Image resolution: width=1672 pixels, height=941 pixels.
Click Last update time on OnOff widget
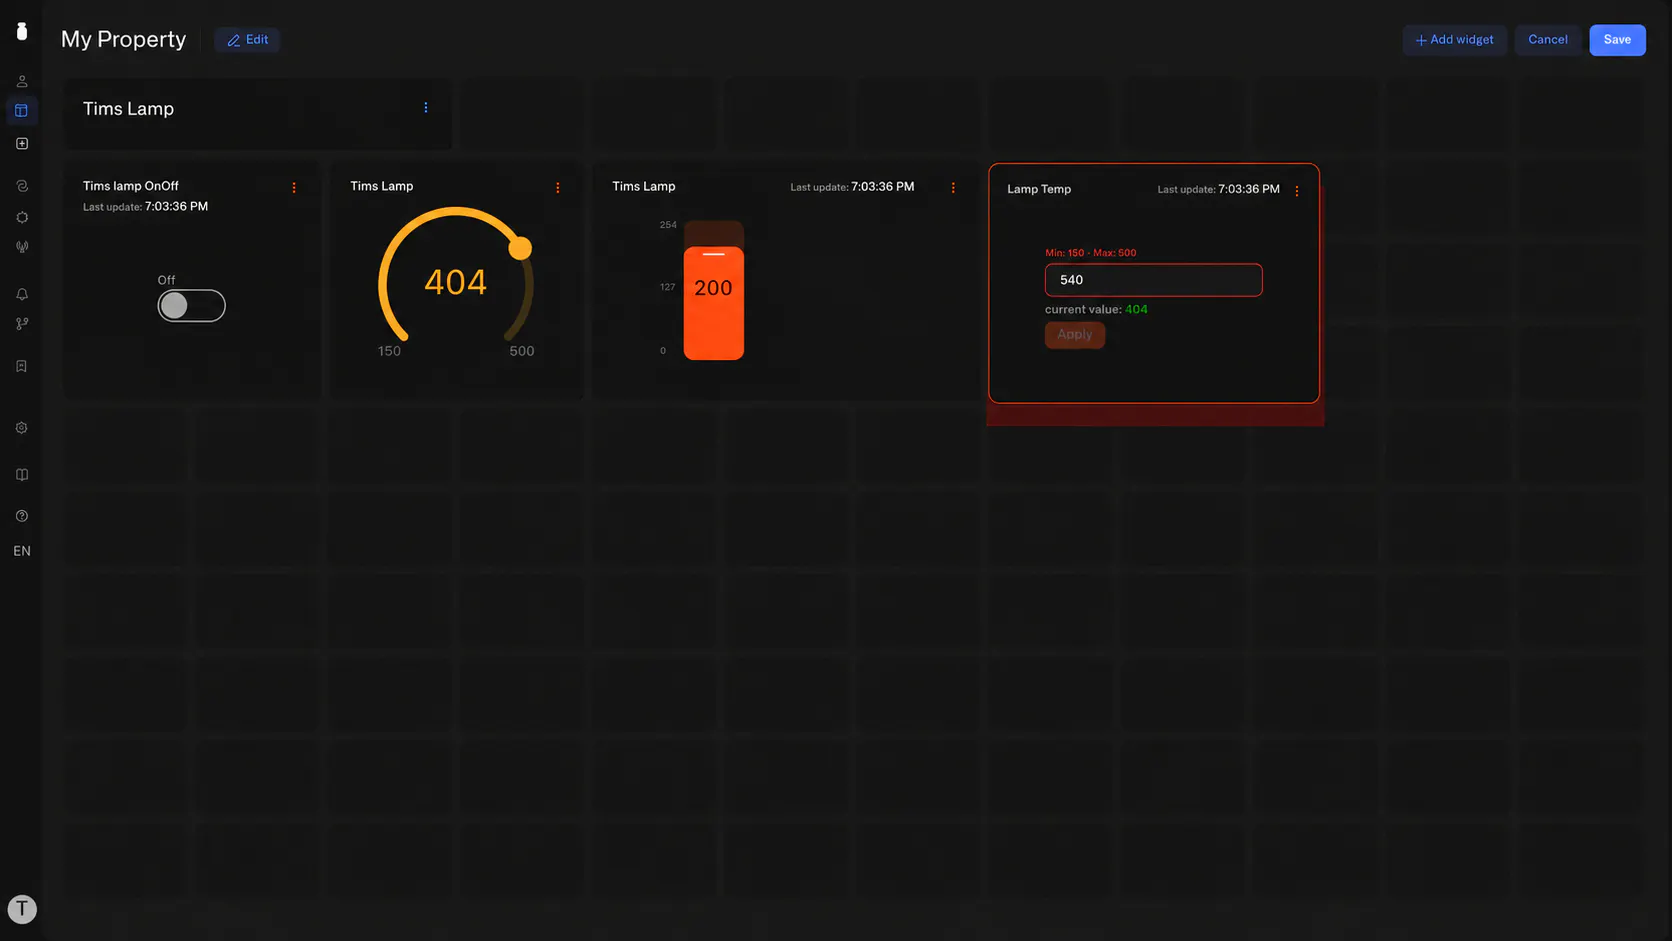pos(145,207)
